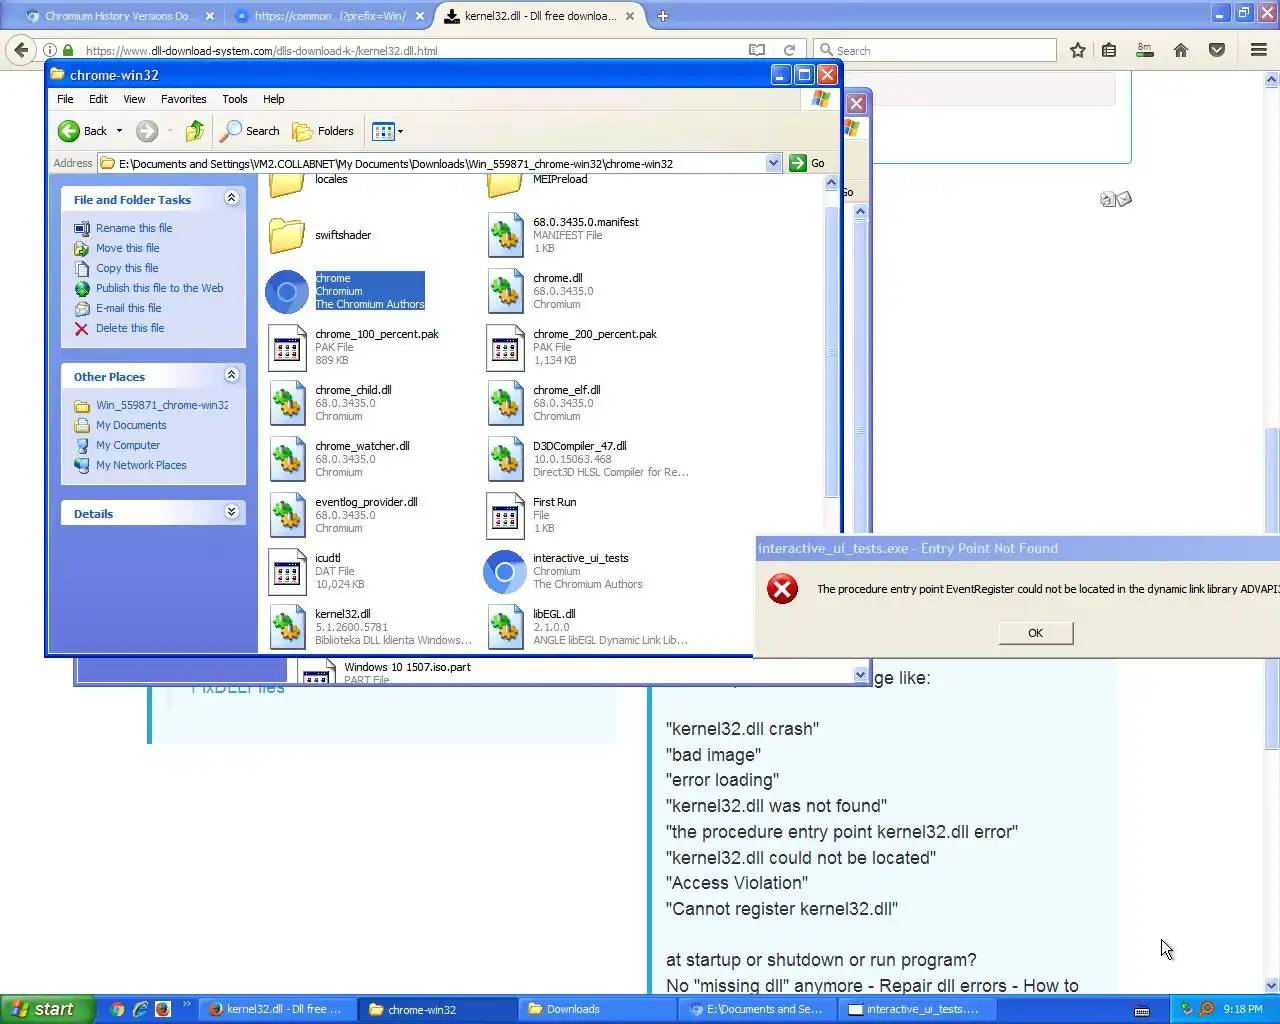Open the Firefox hamburger menu

click(x=1259, y=50)
